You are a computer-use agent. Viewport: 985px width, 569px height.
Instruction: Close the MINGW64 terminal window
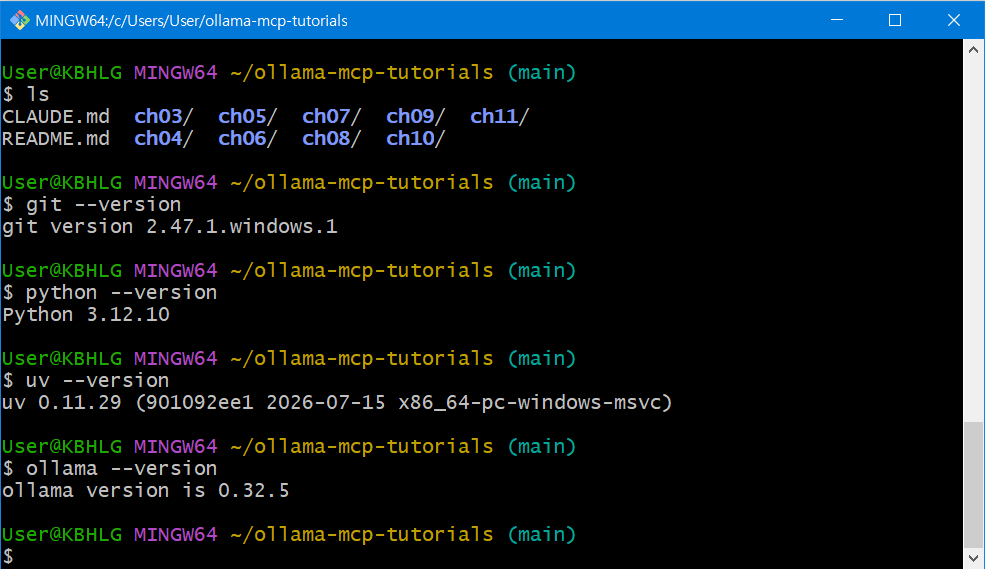[954, 20]
